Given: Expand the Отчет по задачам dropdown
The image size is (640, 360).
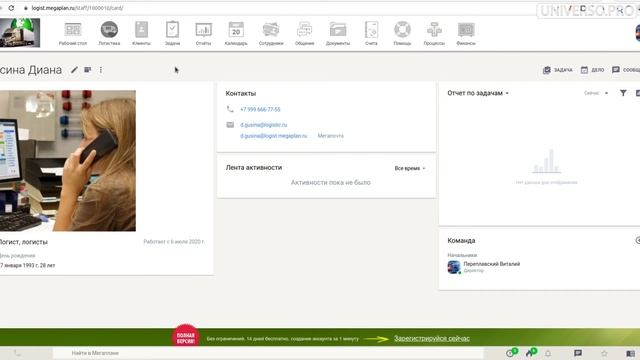Looking at the screenshot, I should coord(478,93).
